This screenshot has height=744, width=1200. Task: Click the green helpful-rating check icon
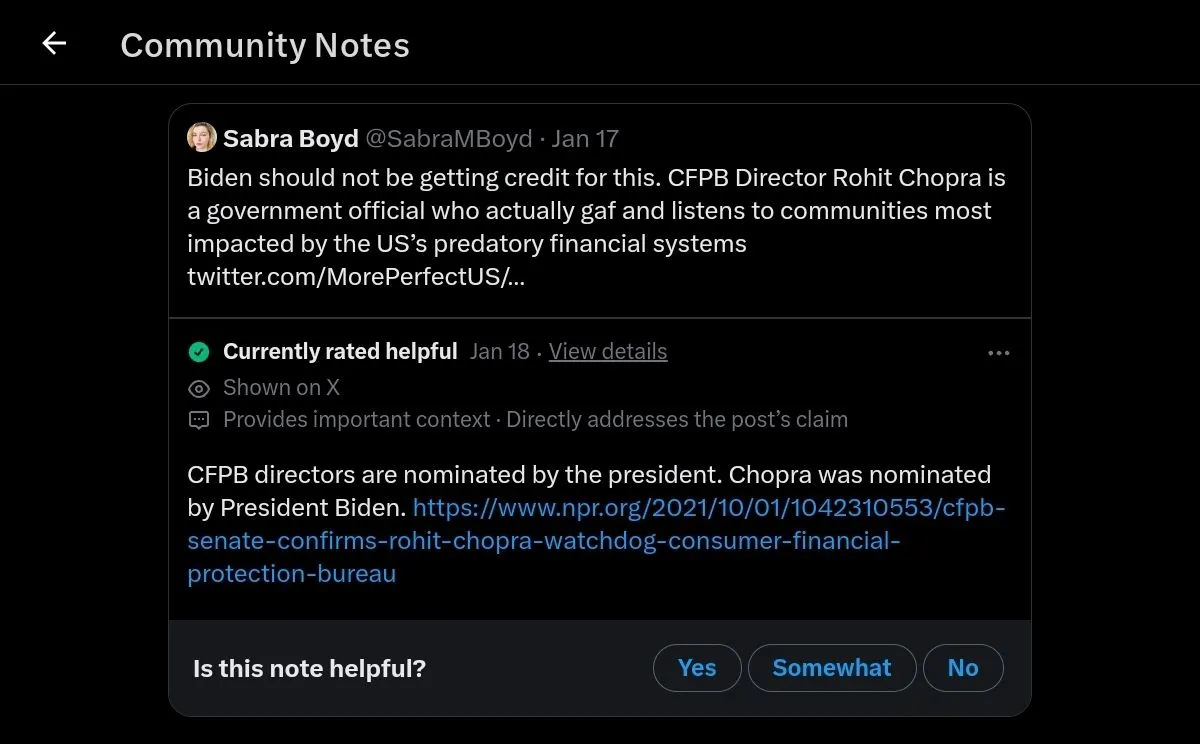[x=198, y=351]
